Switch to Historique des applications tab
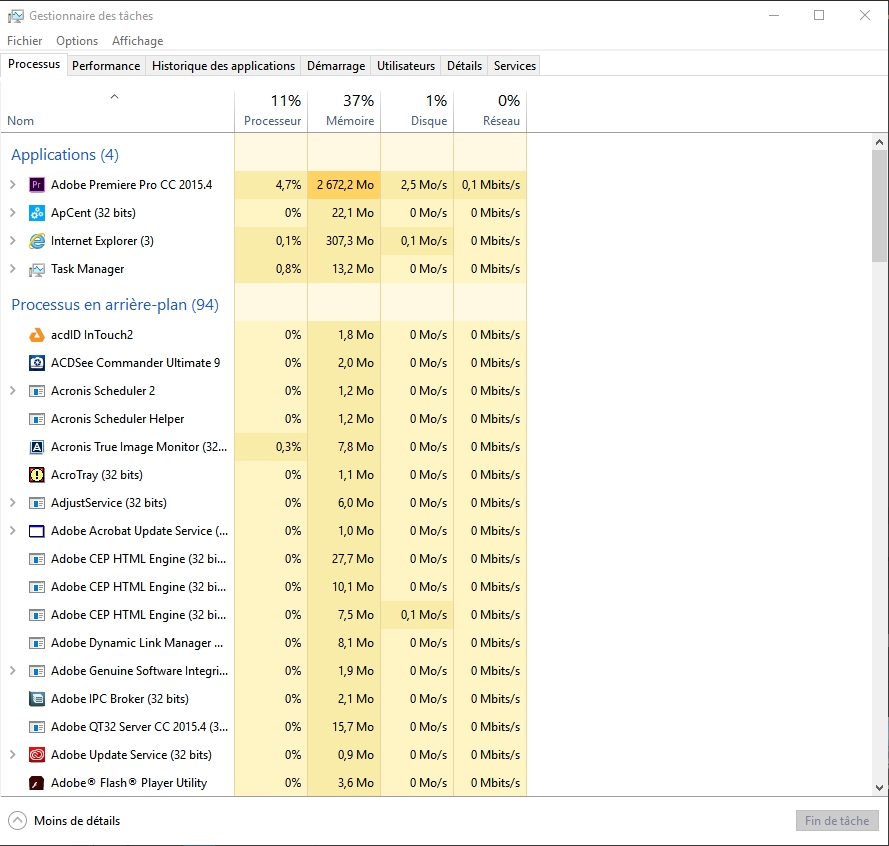889x846 pixels. coord(223,66)
